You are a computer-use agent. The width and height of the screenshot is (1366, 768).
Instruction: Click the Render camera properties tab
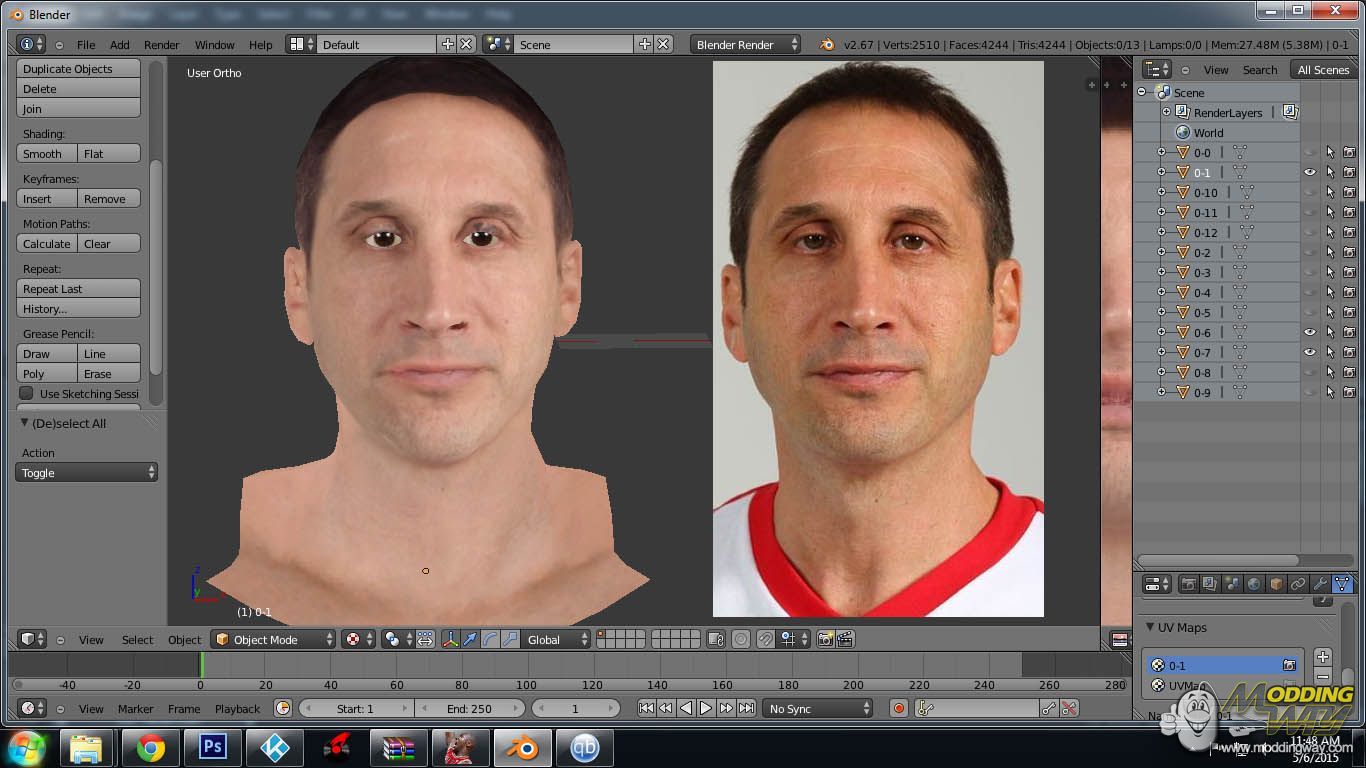click(x=1188, y=584)
